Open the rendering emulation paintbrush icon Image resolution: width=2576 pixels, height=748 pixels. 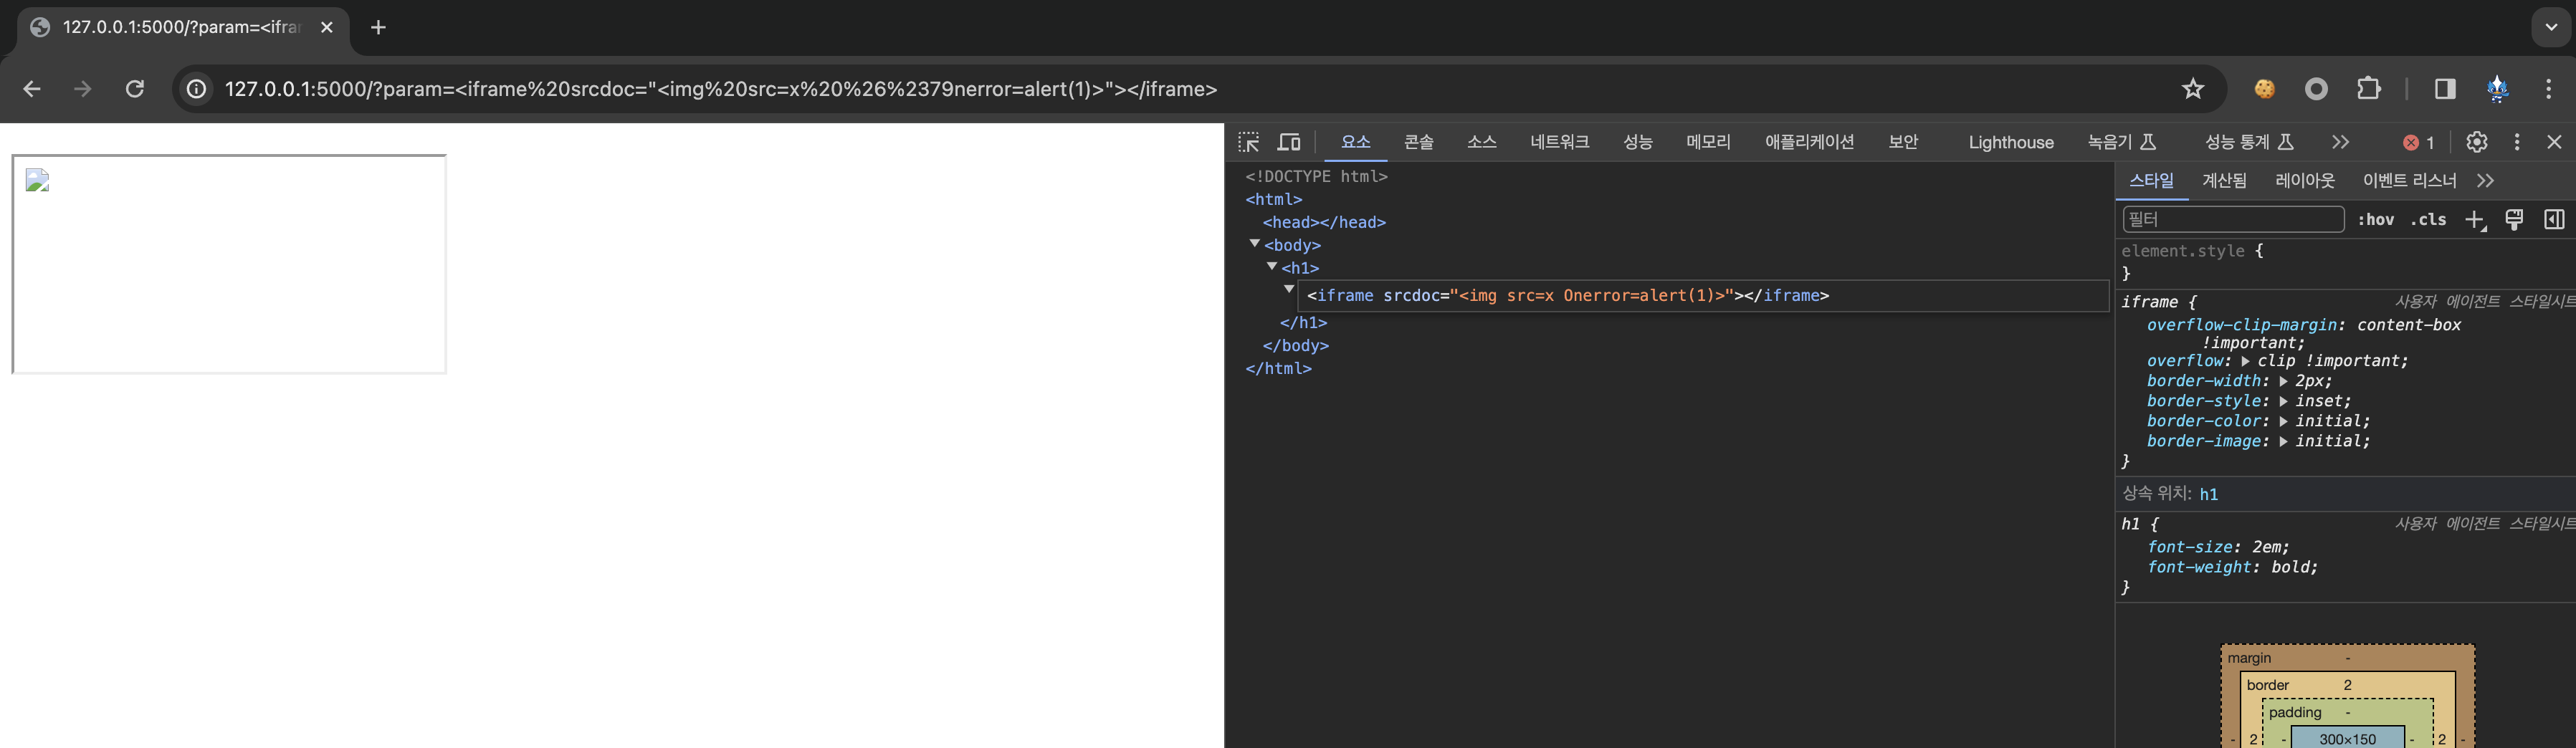pyautogui.click(x=2514, y=220)
